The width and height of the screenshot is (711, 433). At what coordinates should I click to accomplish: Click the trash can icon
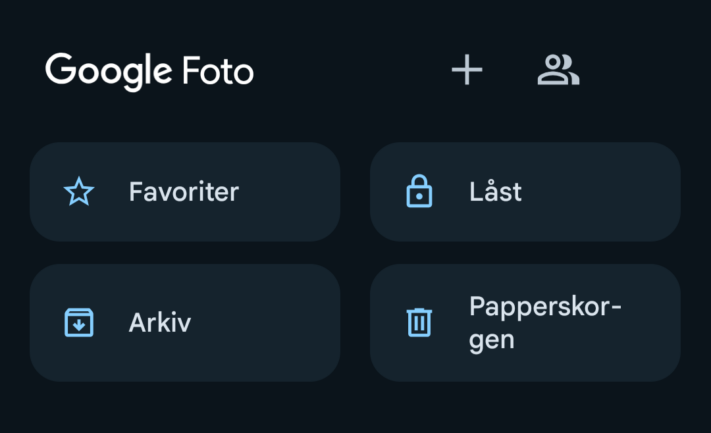419,322
